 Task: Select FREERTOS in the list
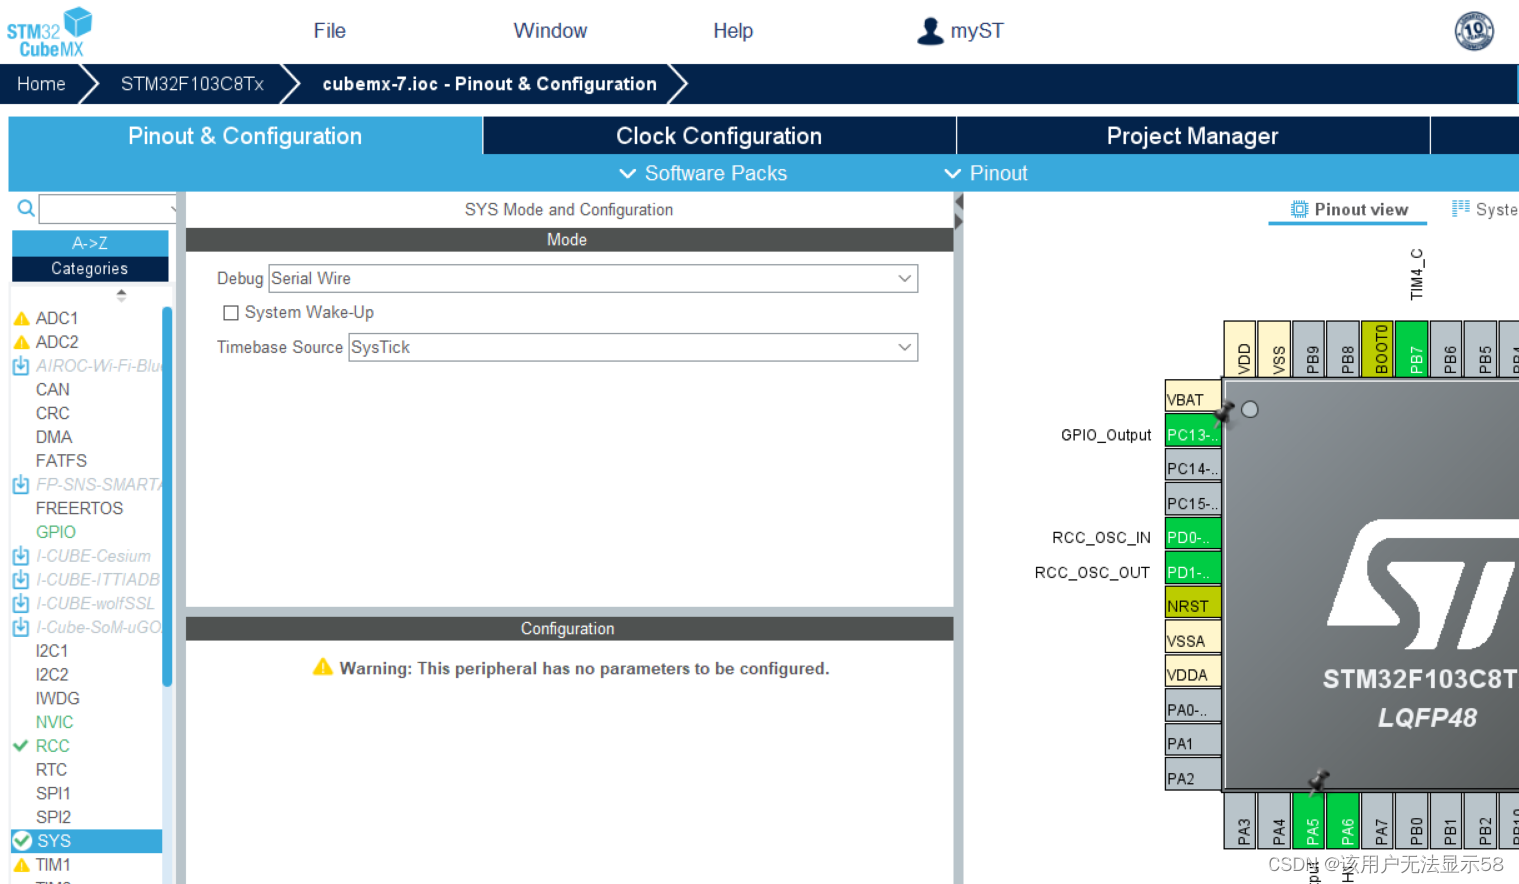[x=79, y=508]
